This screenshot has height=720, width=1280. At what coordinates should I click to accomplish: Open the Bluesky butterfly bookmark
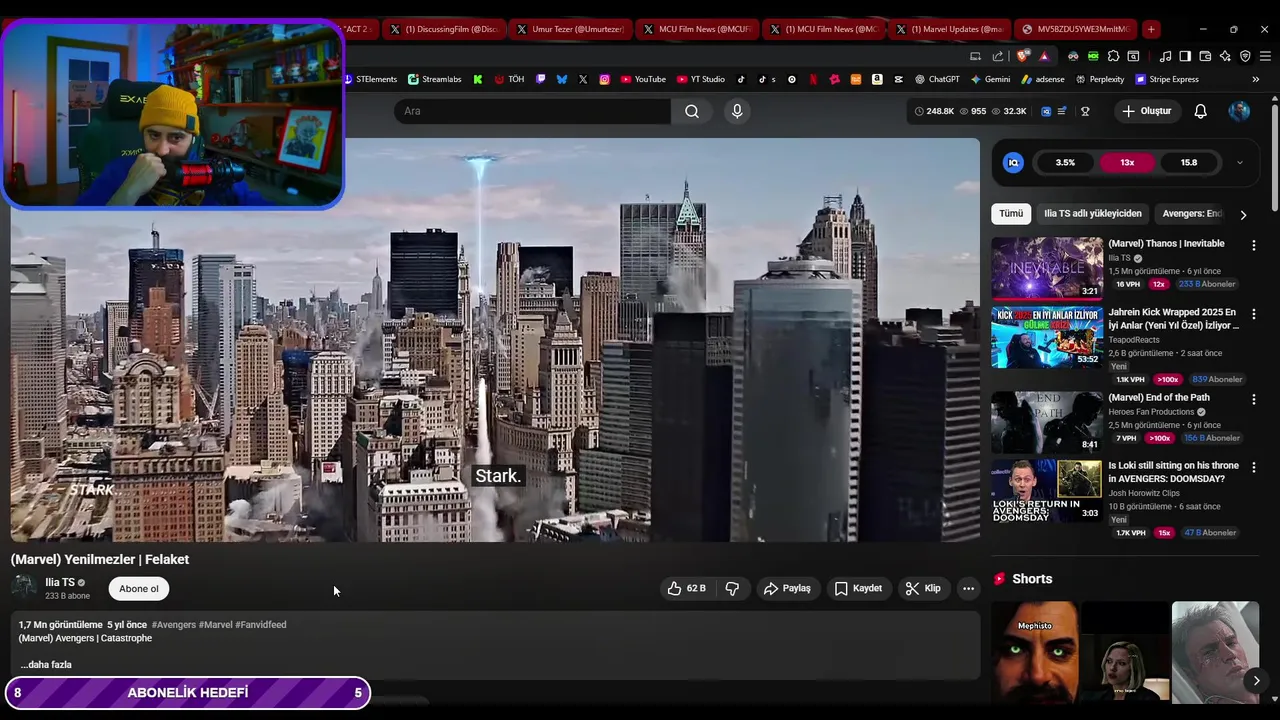coord(562,79)
